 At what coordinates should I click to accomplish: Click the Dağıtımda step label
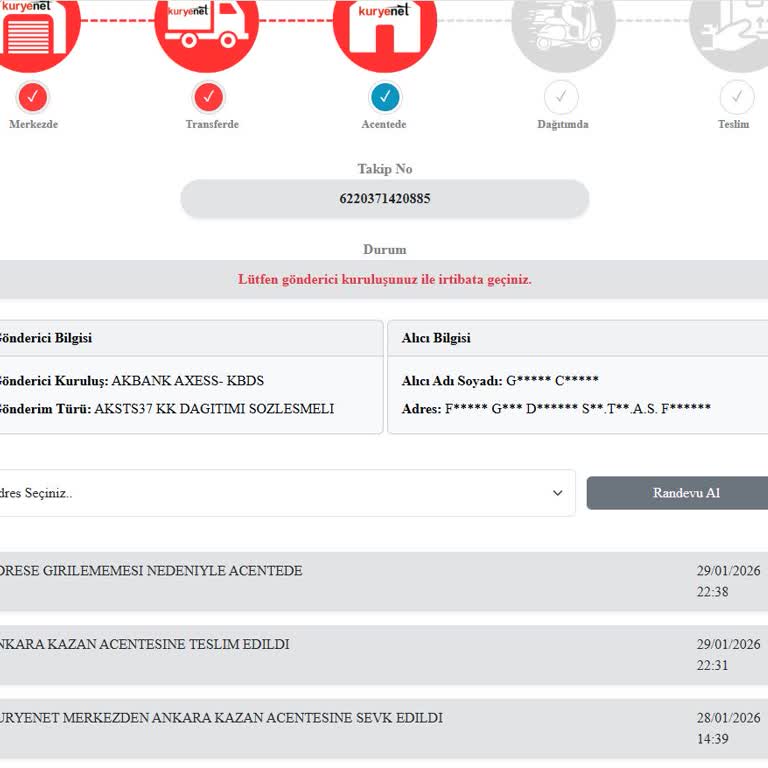[x=563, y=124]
